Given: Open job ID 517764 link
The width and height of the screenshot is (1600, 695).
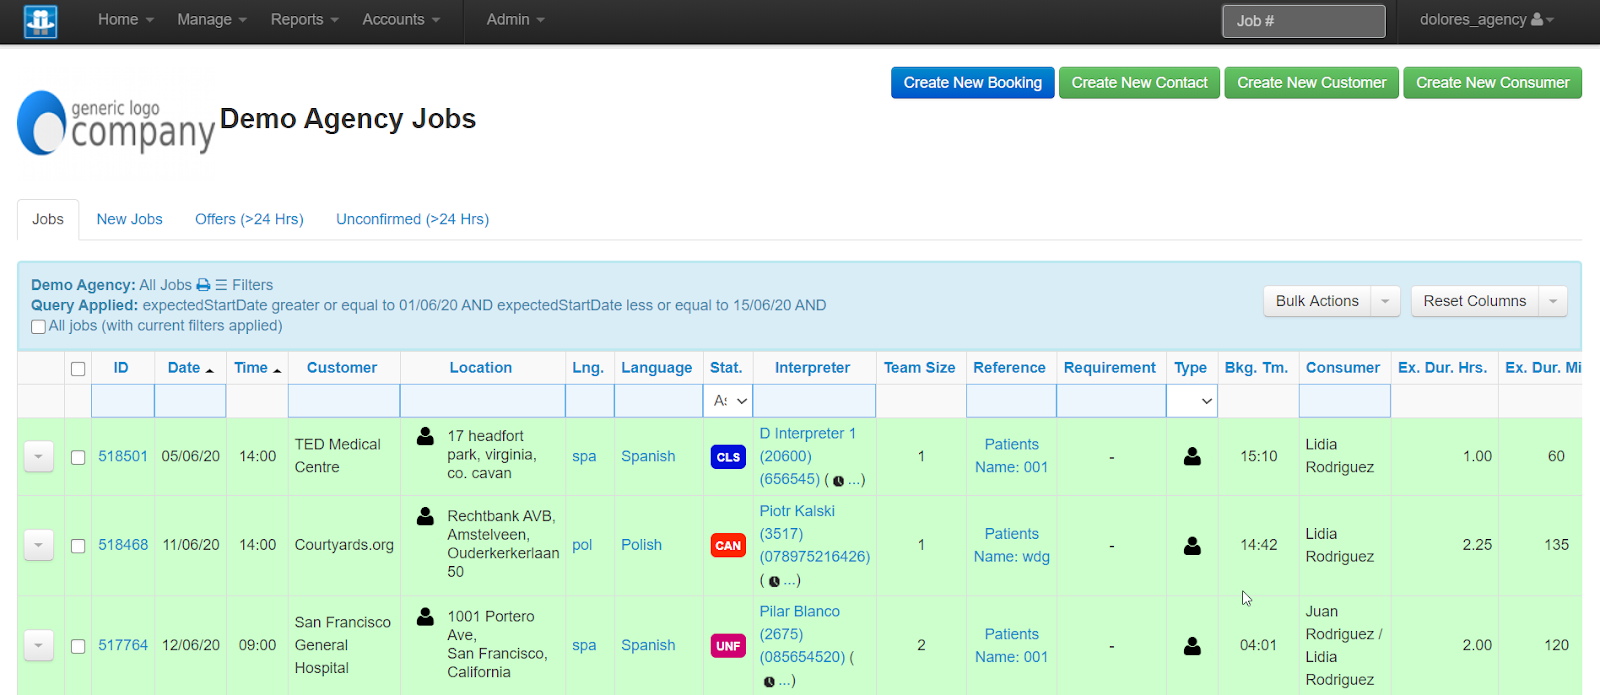Looking at the screenshot, I should pos(123,646).
